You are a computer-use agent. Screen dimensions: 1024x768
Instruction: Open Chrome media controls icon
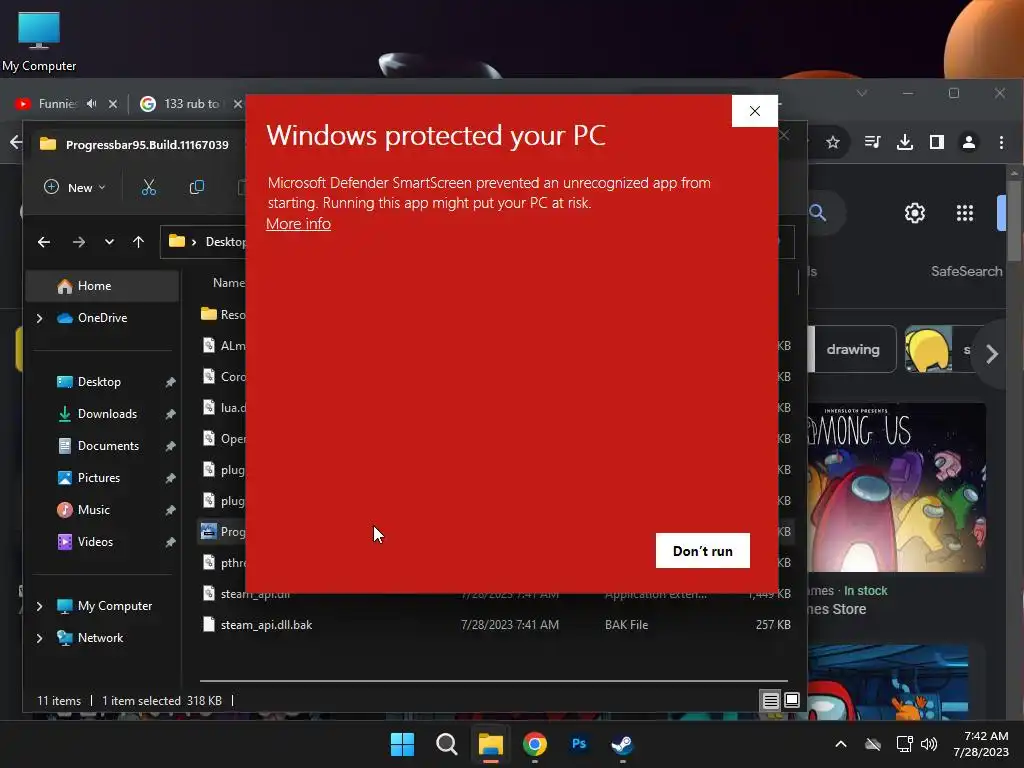pyautogui.click(x=872, y=142)
